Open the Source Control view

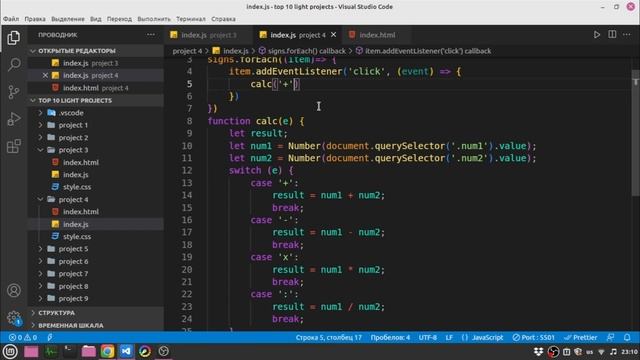pos(14,92)
